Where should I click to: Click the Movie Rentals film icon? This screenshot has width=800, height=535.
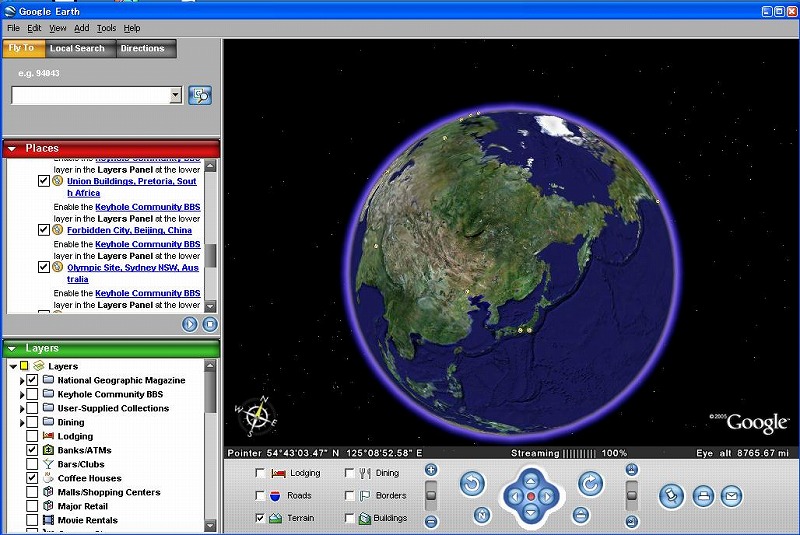point(48,520)
